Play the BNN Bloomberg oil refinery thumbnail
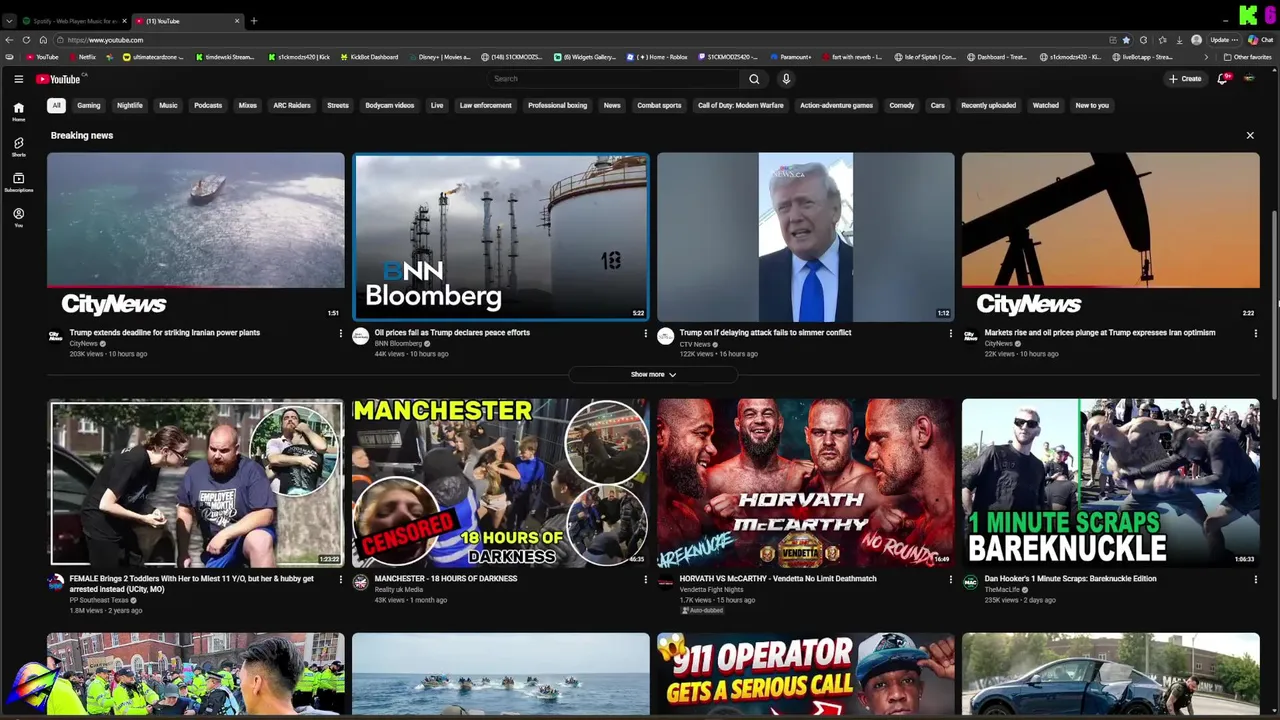The image size is (1280, 720). [501, 237]
